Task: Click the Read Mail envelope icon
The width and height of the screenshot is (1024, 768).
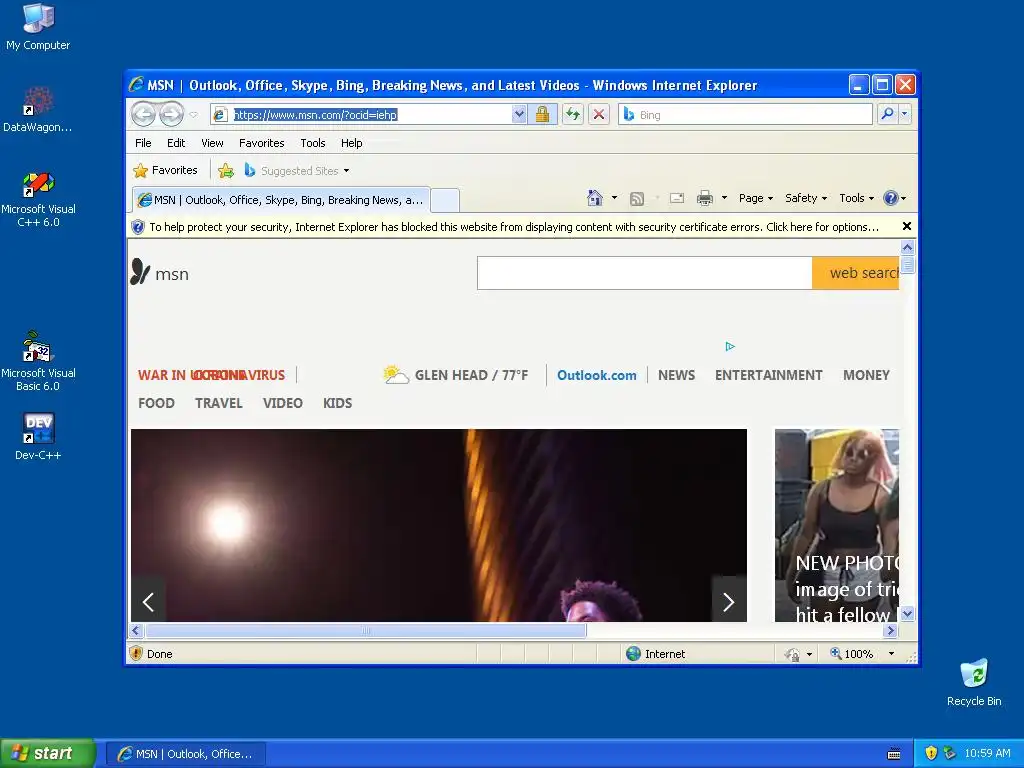Action: 677,198
